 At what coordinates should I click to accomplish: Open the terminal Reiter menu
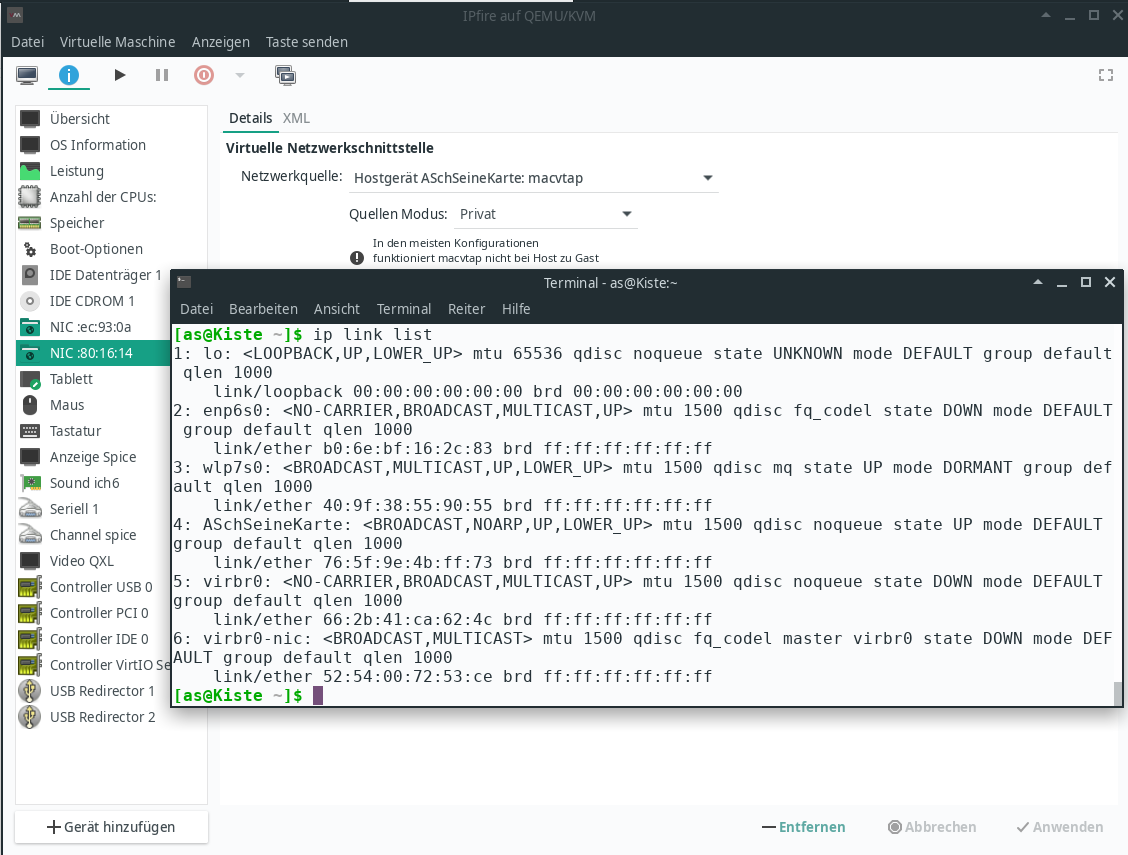466,309
